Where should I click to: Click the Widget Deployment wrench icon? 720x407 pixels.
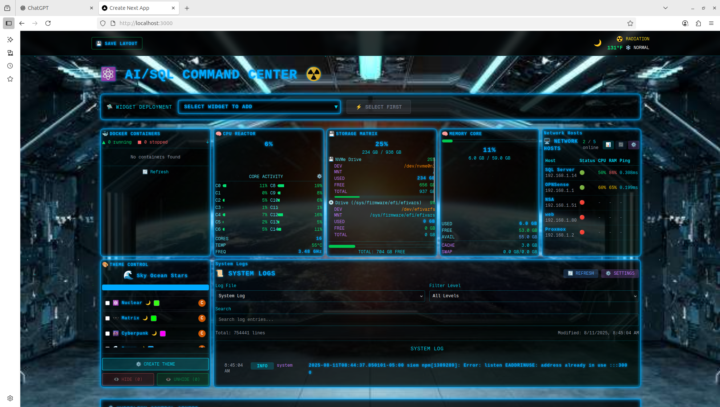click(109, 107)
